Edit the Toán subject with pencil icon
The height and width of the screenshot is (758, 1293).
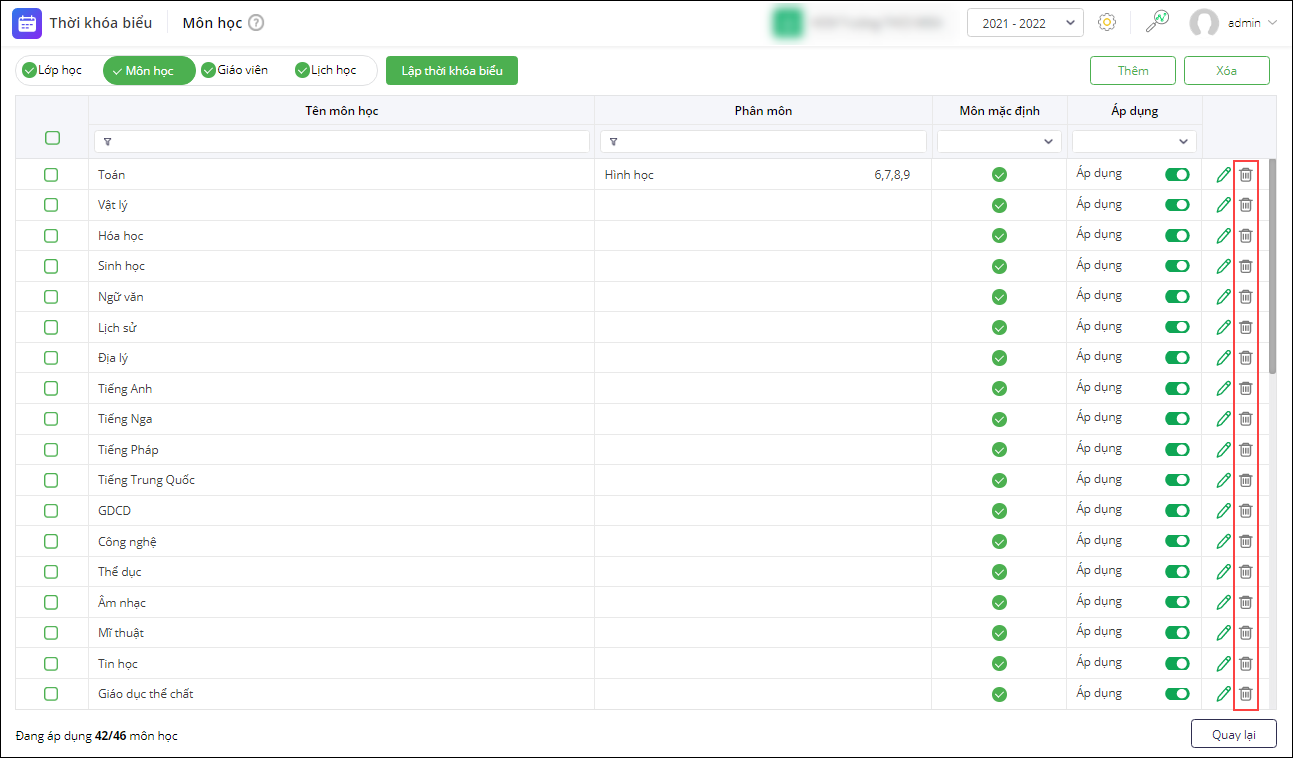tap(1223, 175)
